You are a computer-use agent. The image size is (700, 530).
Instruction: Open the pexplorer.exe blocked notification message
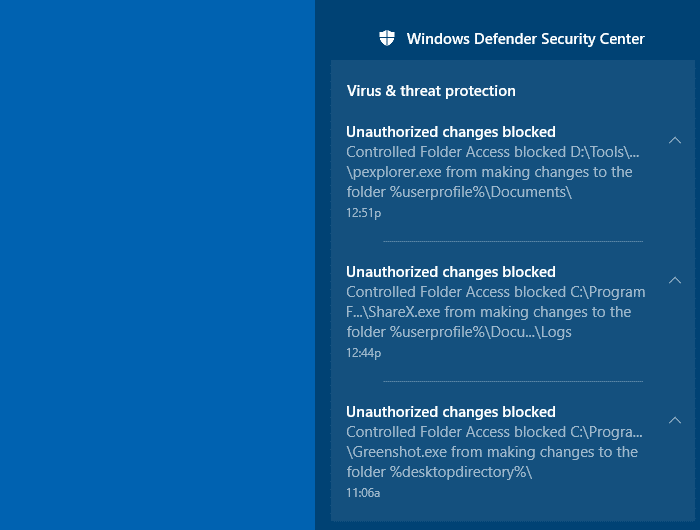tap(493, 172)
